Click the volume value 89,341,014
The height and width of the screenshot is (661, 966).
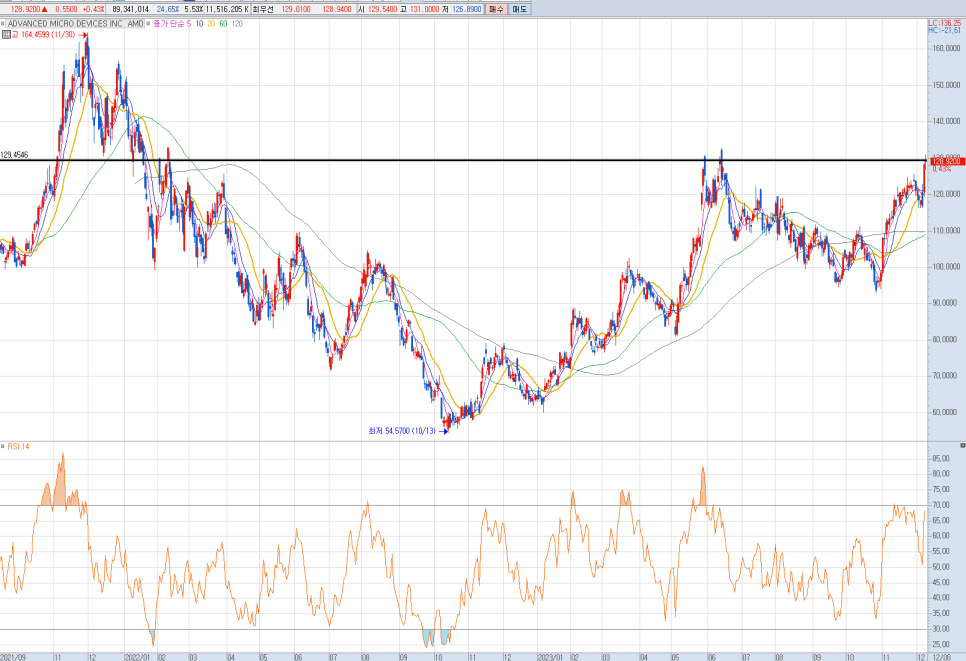pos(131,9)
